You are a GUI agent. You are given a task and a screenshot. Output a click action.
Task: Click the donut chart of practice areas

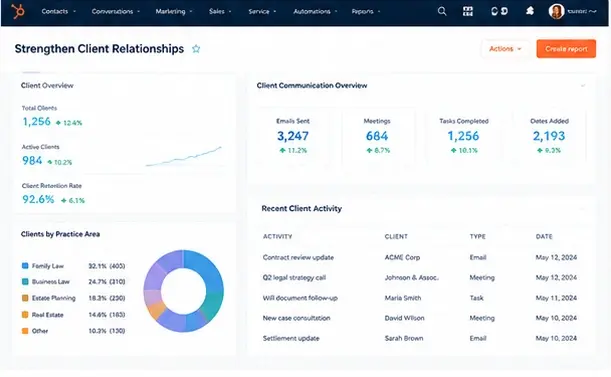coord(184,291)
